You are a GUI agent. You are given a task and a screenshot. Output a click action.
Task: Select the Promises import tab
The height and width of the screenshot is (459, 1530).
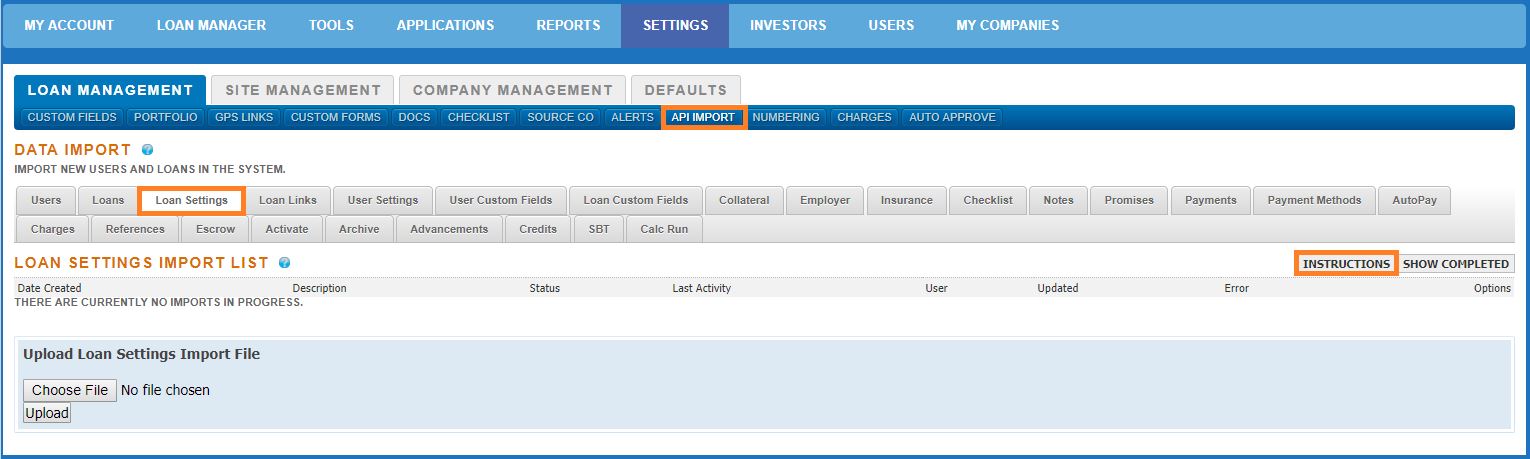[x=1129, y=200]
